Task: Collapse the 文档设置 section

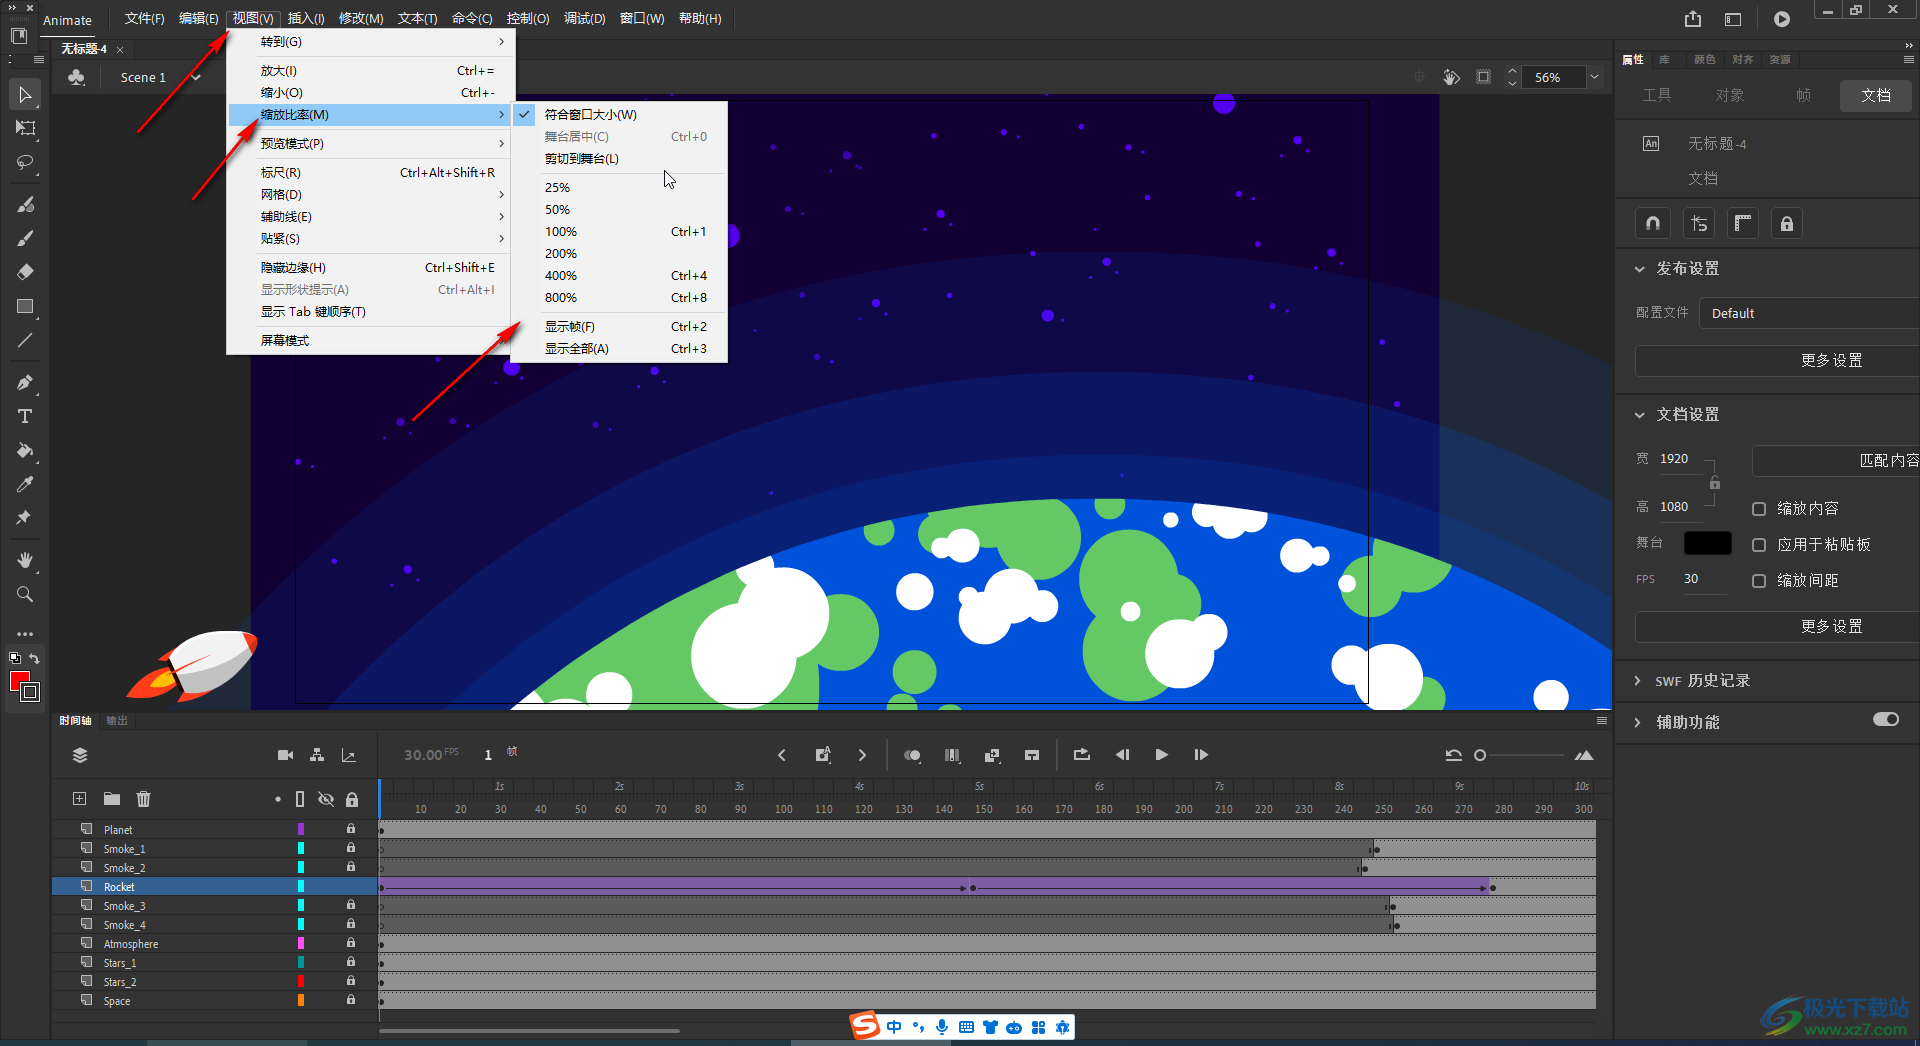Action: click(1639, 415)
